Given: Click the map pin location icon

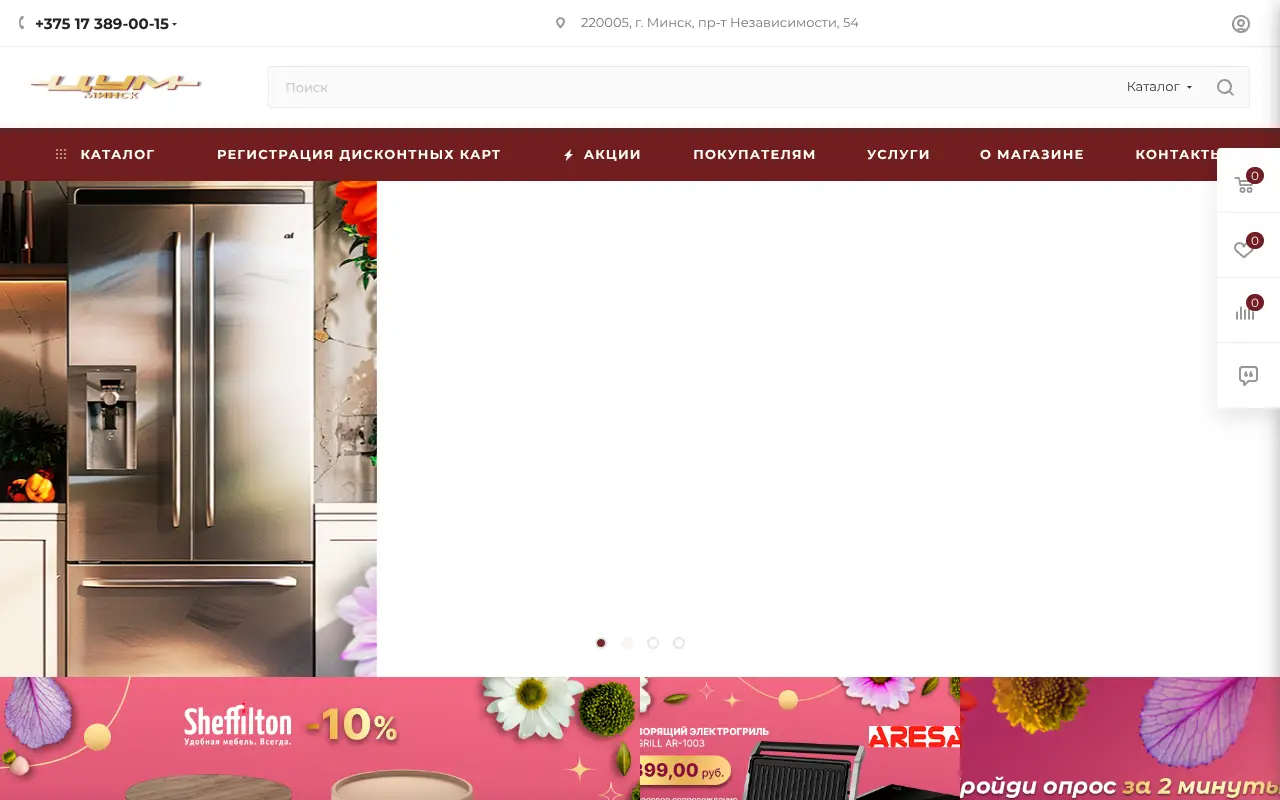Looking at the screenshot, I should 560,23.
